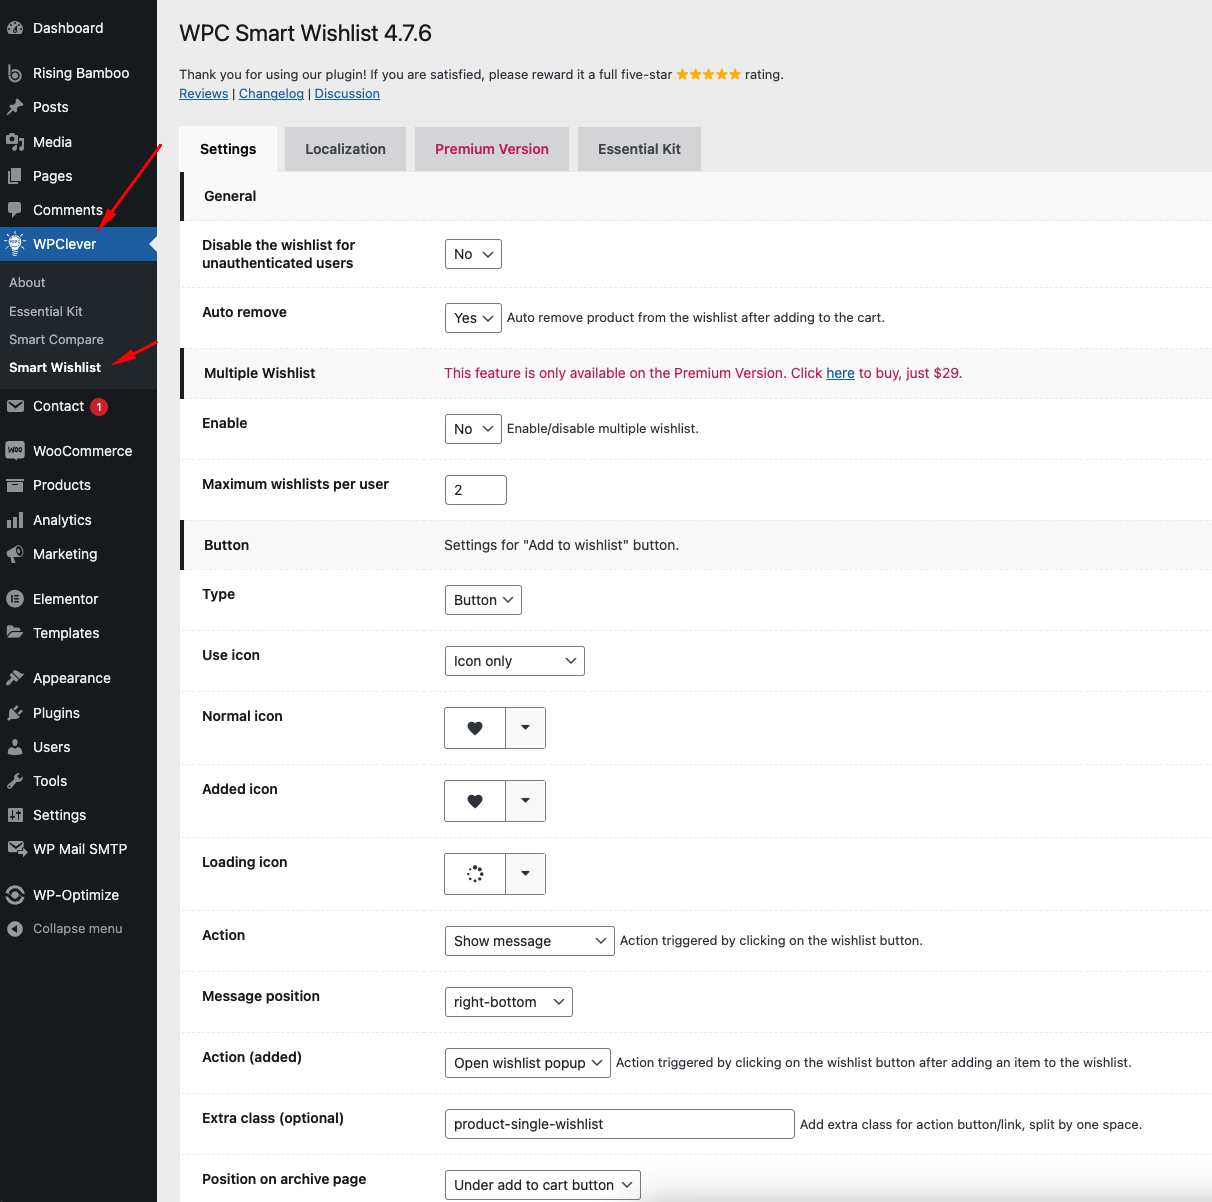Click the Comments bubble icon
The height and width of the screenshot is (1202, 1212).
pos(15,210)
